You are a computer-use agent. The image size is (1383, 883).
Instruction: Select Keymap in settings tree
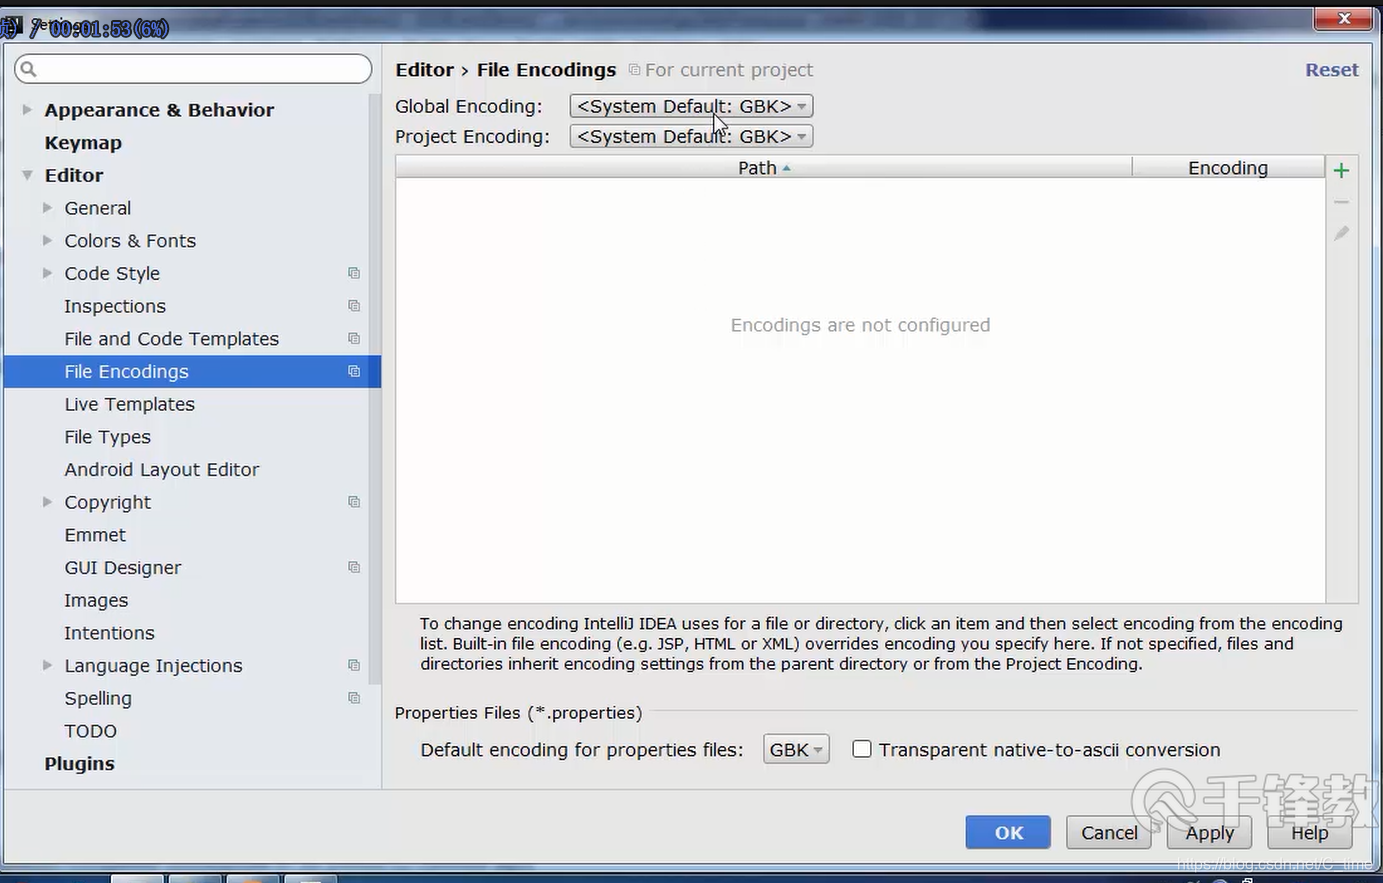pyautogui.click(x=83, y=143)
